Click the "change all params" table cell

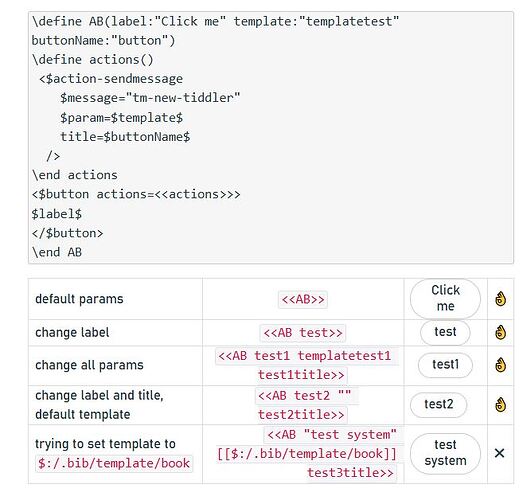point(115,366)
